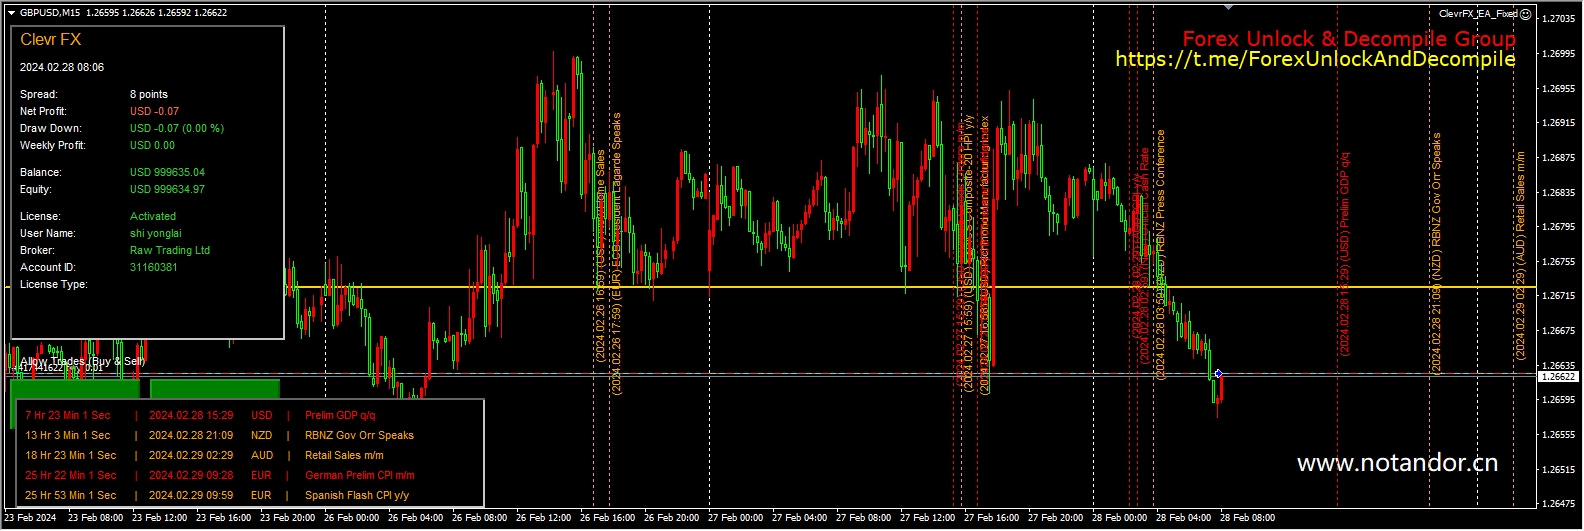Click the current price tag 1.26622

[1558, 377]
